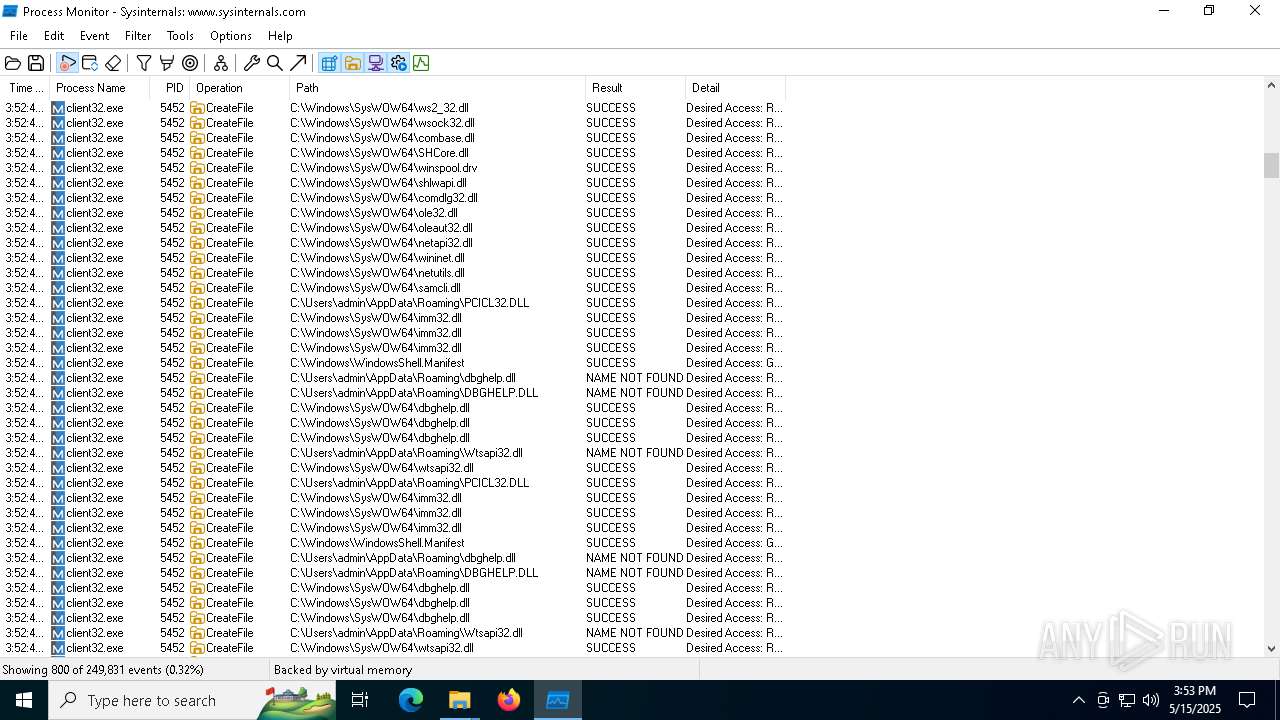Toggle Autoscroll on the toolbar

[90, 63]
